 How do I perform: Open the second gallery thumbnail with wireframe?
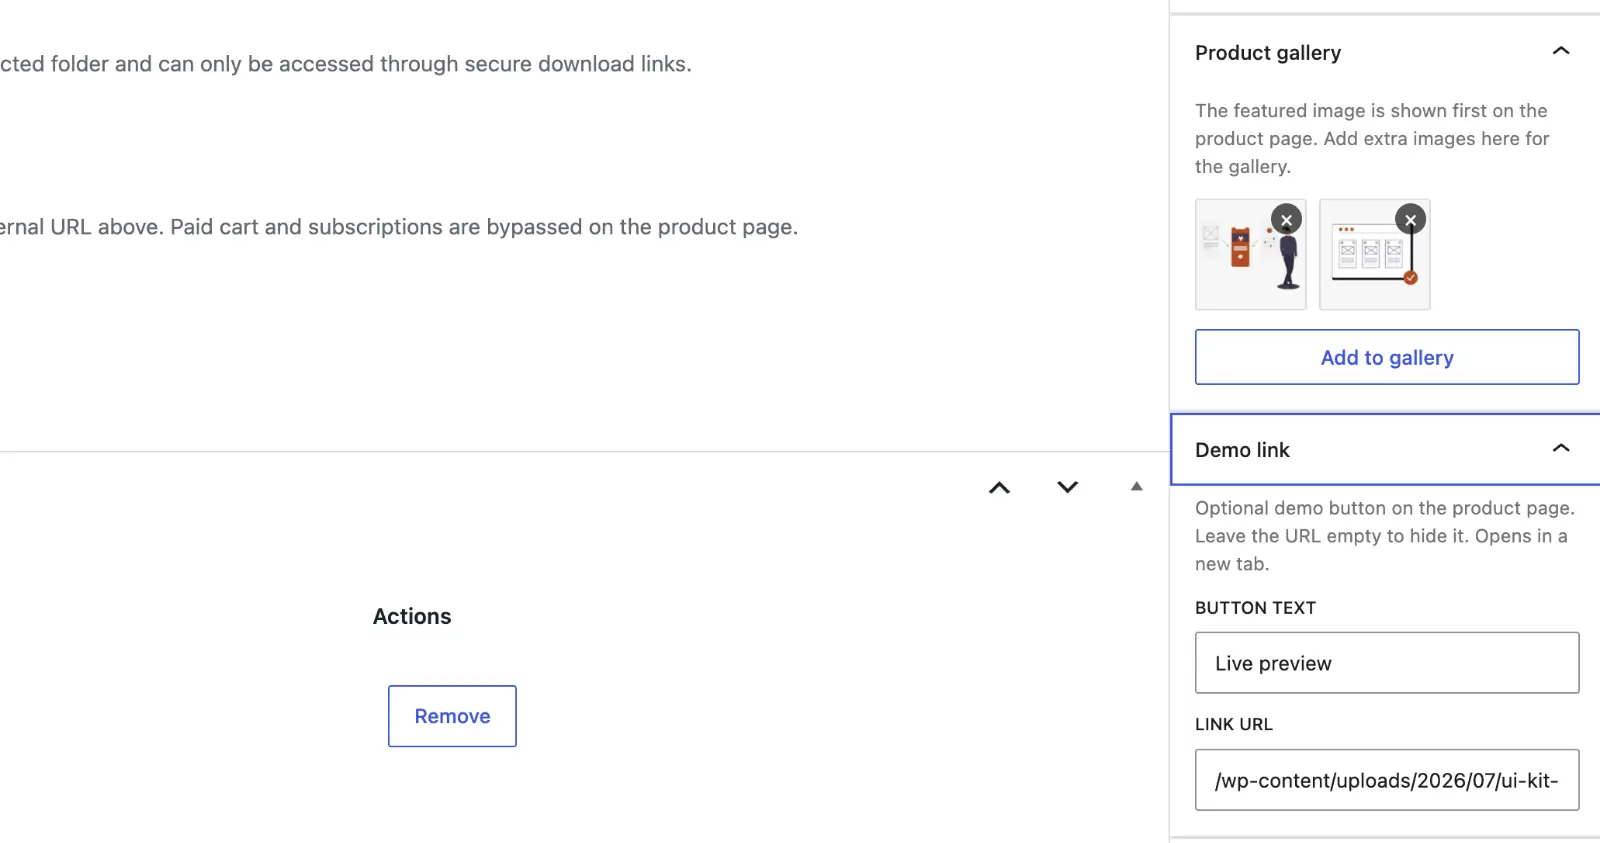point(1374,255)
